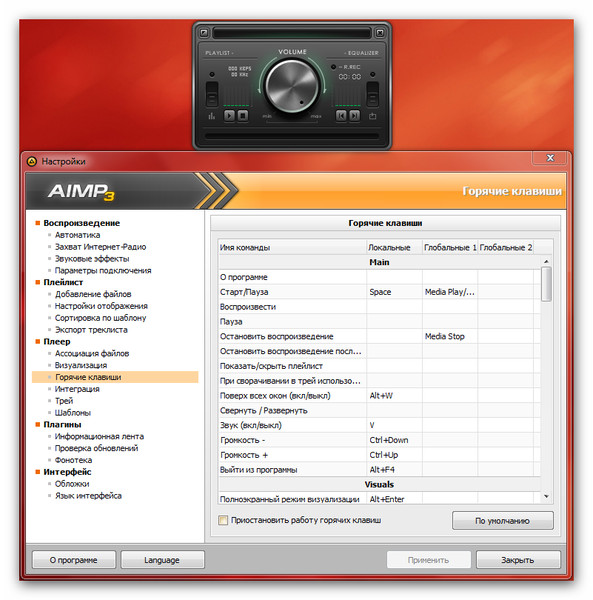Open Ассоциация файлов settings

click(92, 354)
